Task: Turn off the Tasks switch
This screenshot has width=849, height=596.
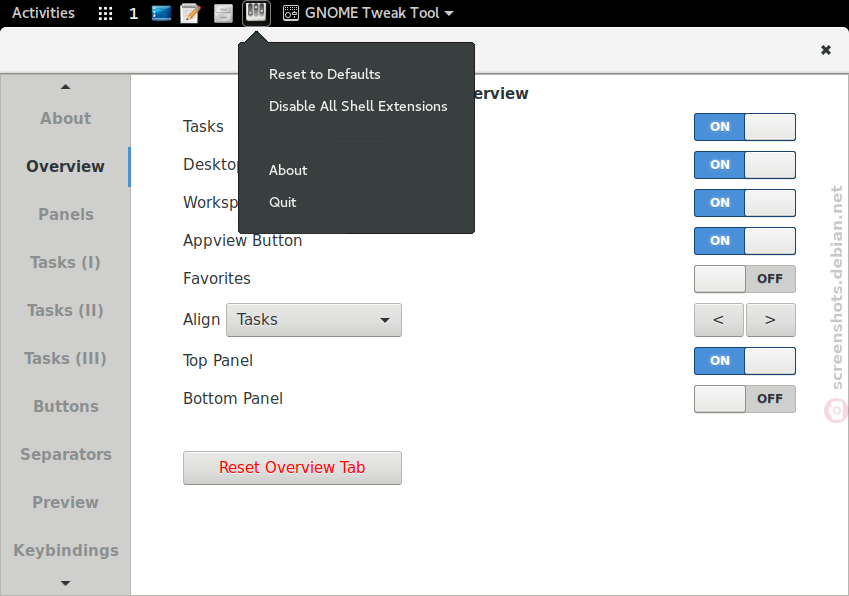Action: (744, 127)
